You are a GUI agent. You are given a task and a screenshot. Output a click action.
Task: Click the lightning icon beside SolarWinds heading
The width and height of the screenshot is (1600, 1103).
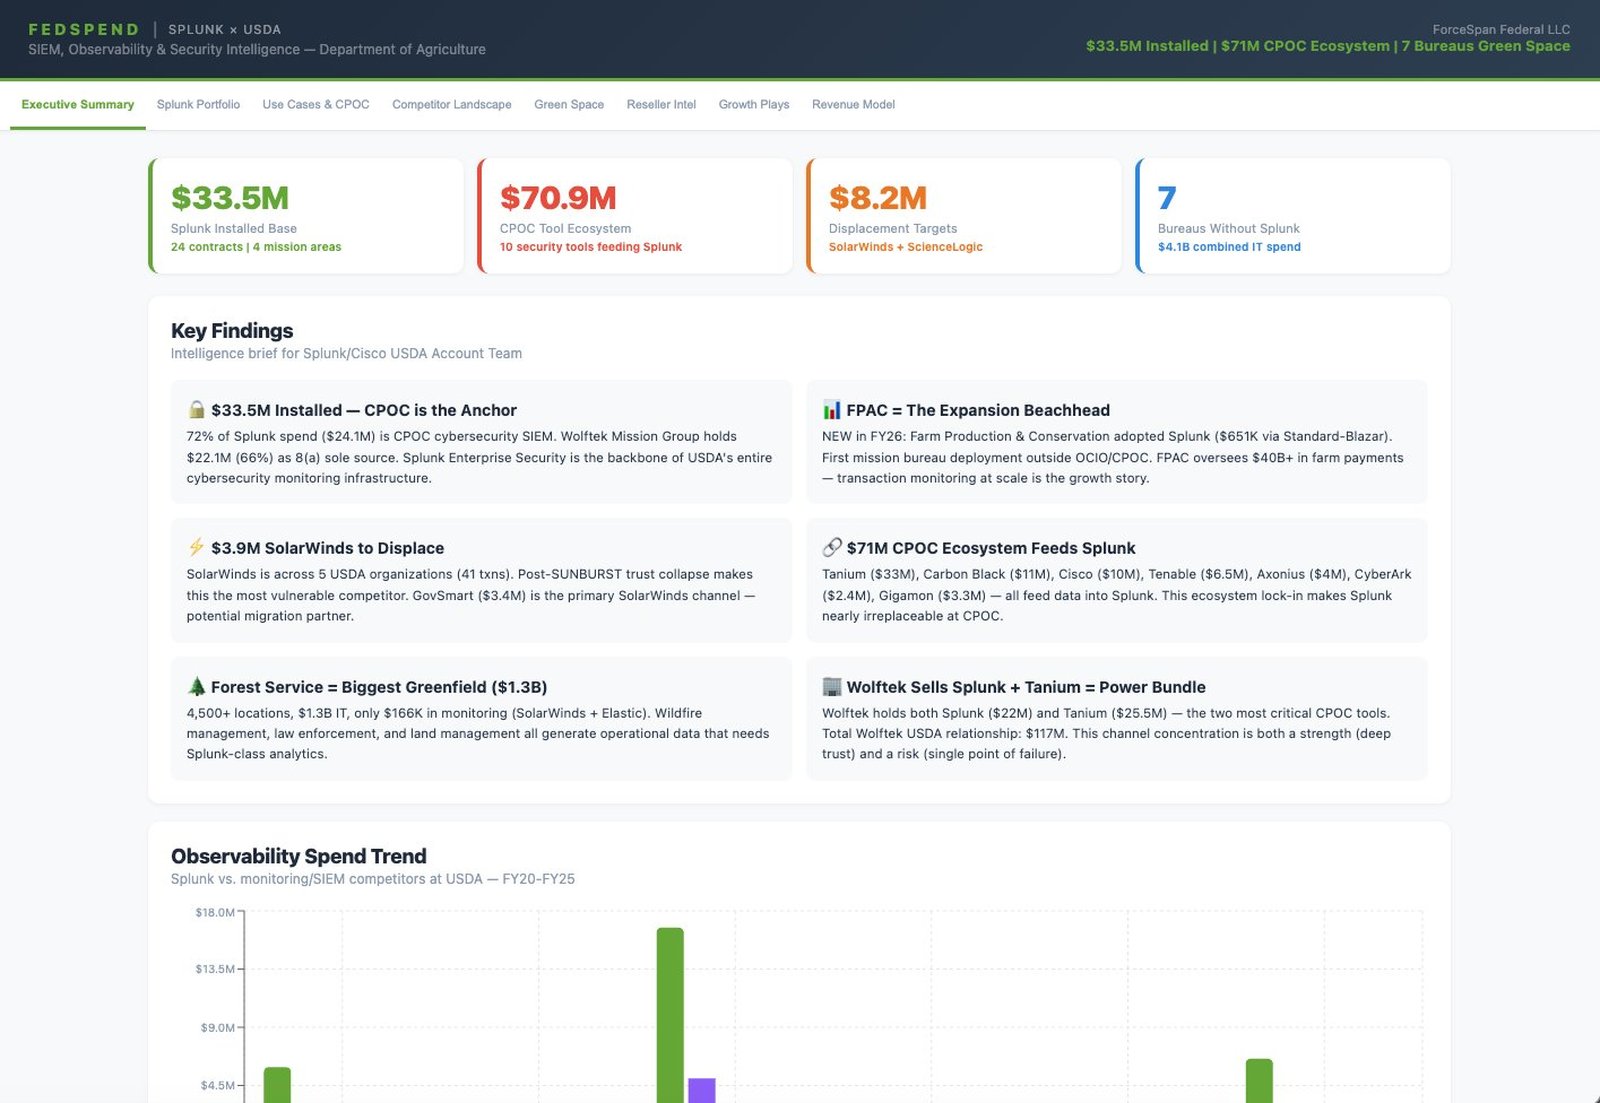point(197,548)
